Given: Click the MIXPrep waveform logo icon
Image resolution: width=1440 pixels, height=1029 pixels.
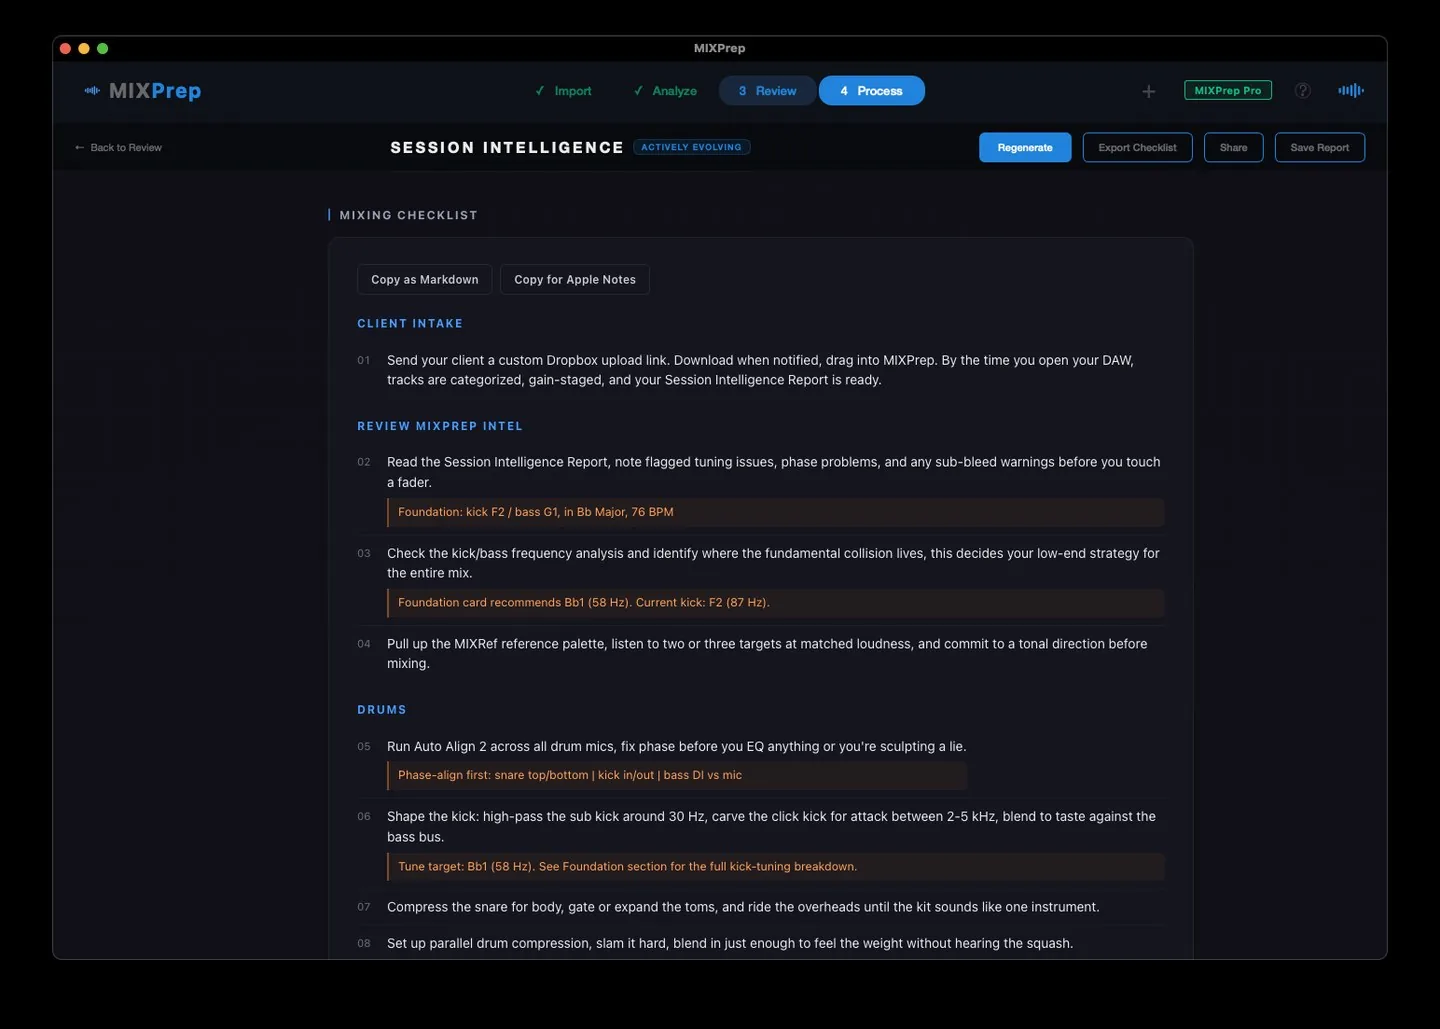Looking at the screenshot, I should (x=92, y=90).
